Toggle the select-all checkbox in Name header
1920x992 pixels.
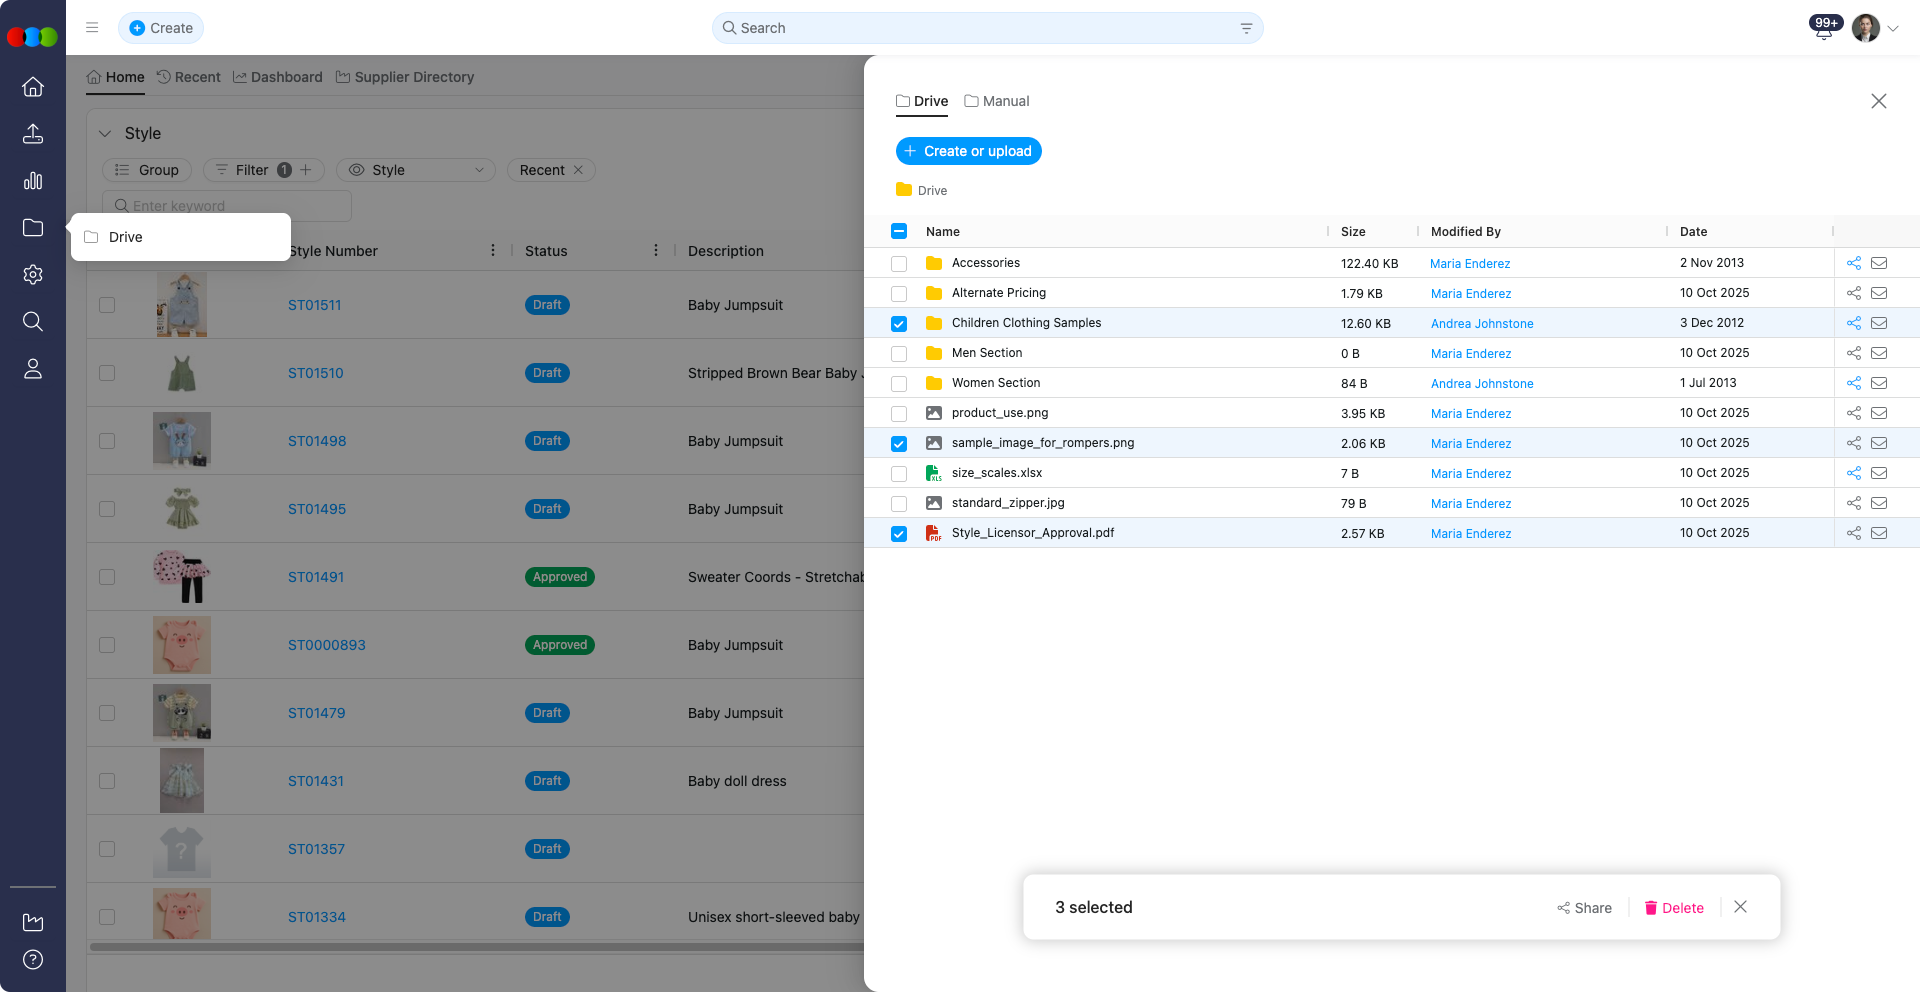coord(899,232)
